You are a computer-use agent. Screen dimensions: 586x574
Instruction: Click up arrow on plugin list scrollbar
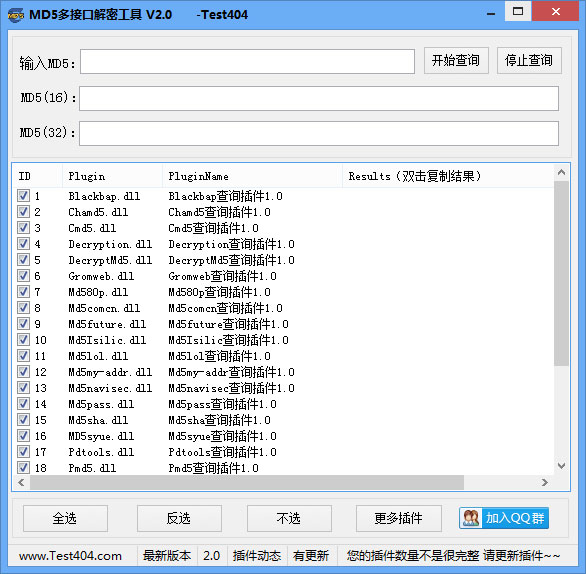point(561,172)
